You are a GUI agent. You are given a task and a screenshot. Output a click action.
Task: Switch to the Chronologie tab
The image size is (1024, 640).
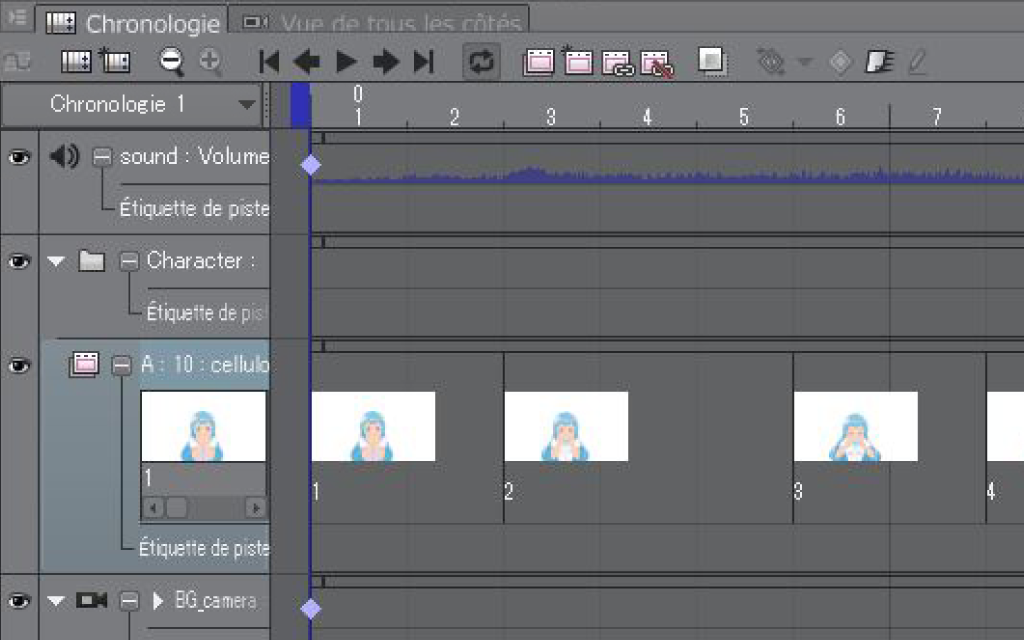(x=133, y=24)
